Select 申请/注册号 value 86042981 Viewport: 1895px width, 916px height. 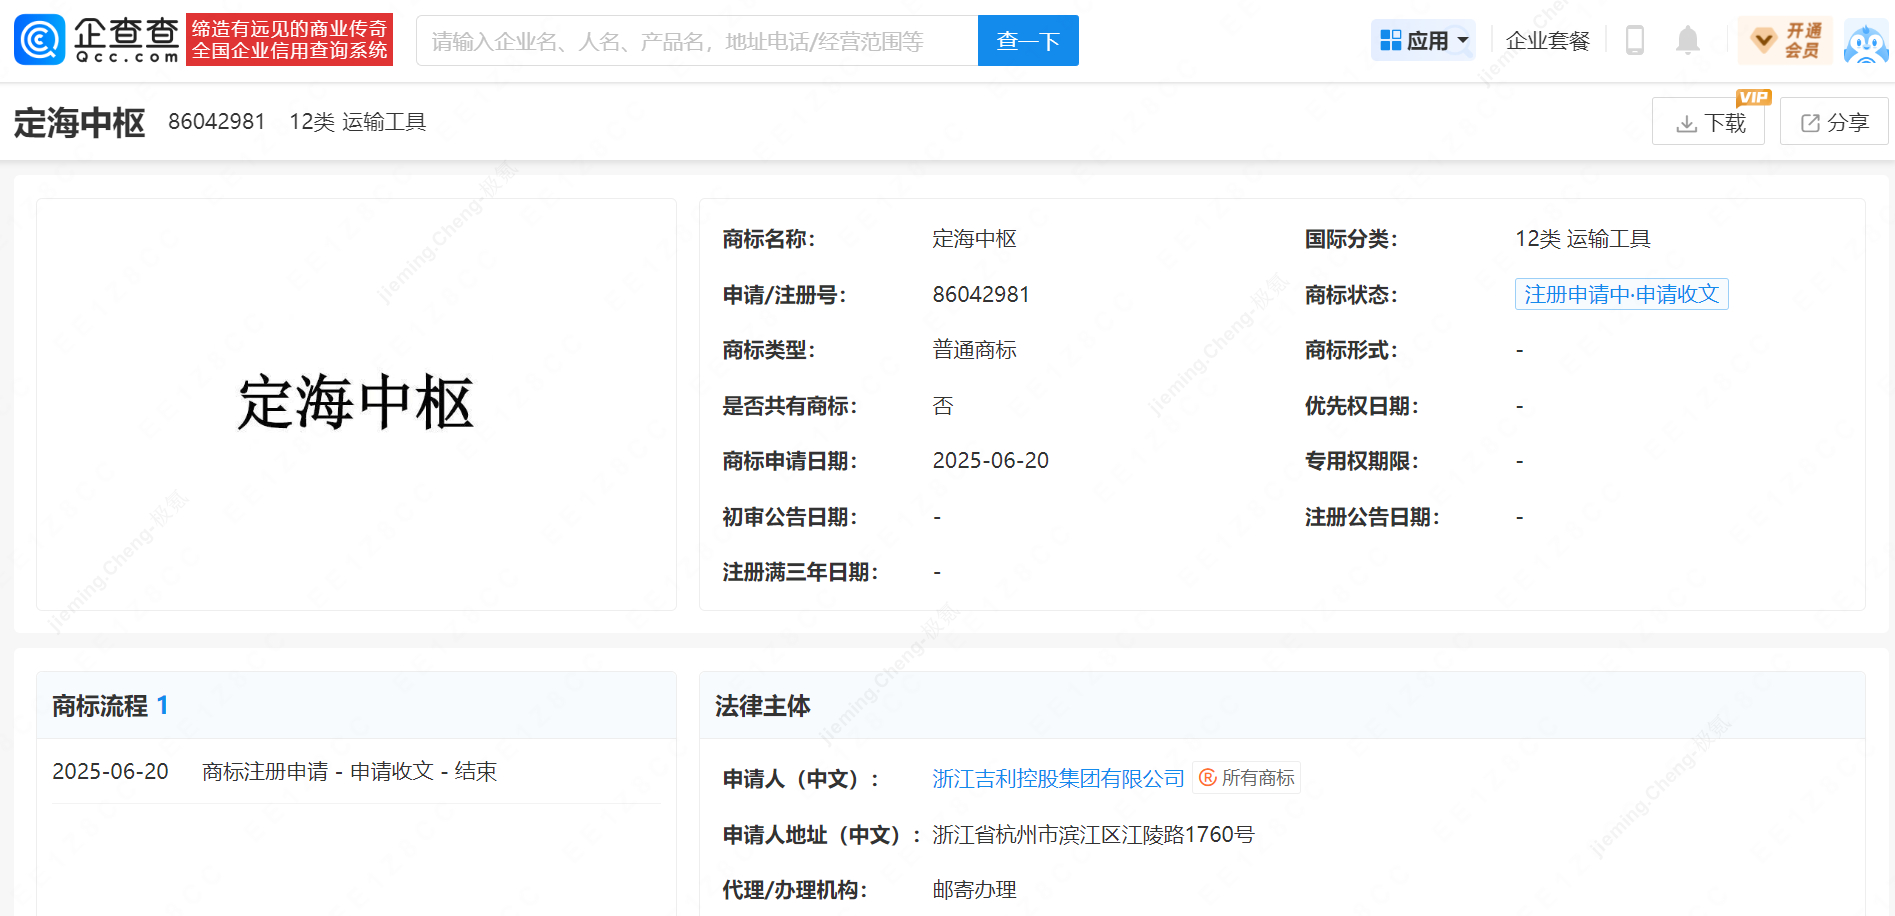(981, 295)
